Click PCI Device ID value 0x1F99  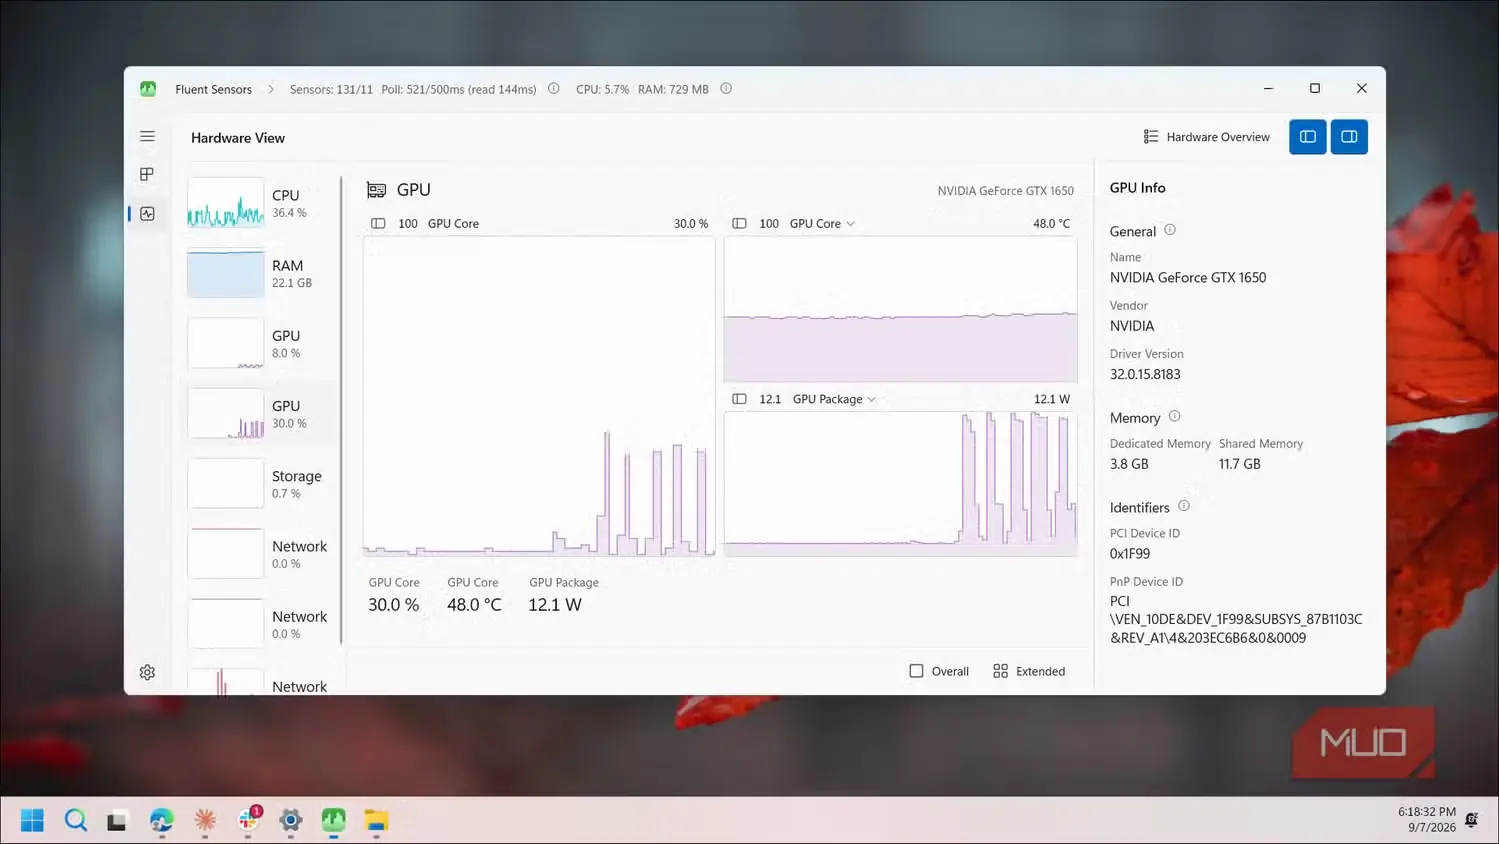point(1130,553)
